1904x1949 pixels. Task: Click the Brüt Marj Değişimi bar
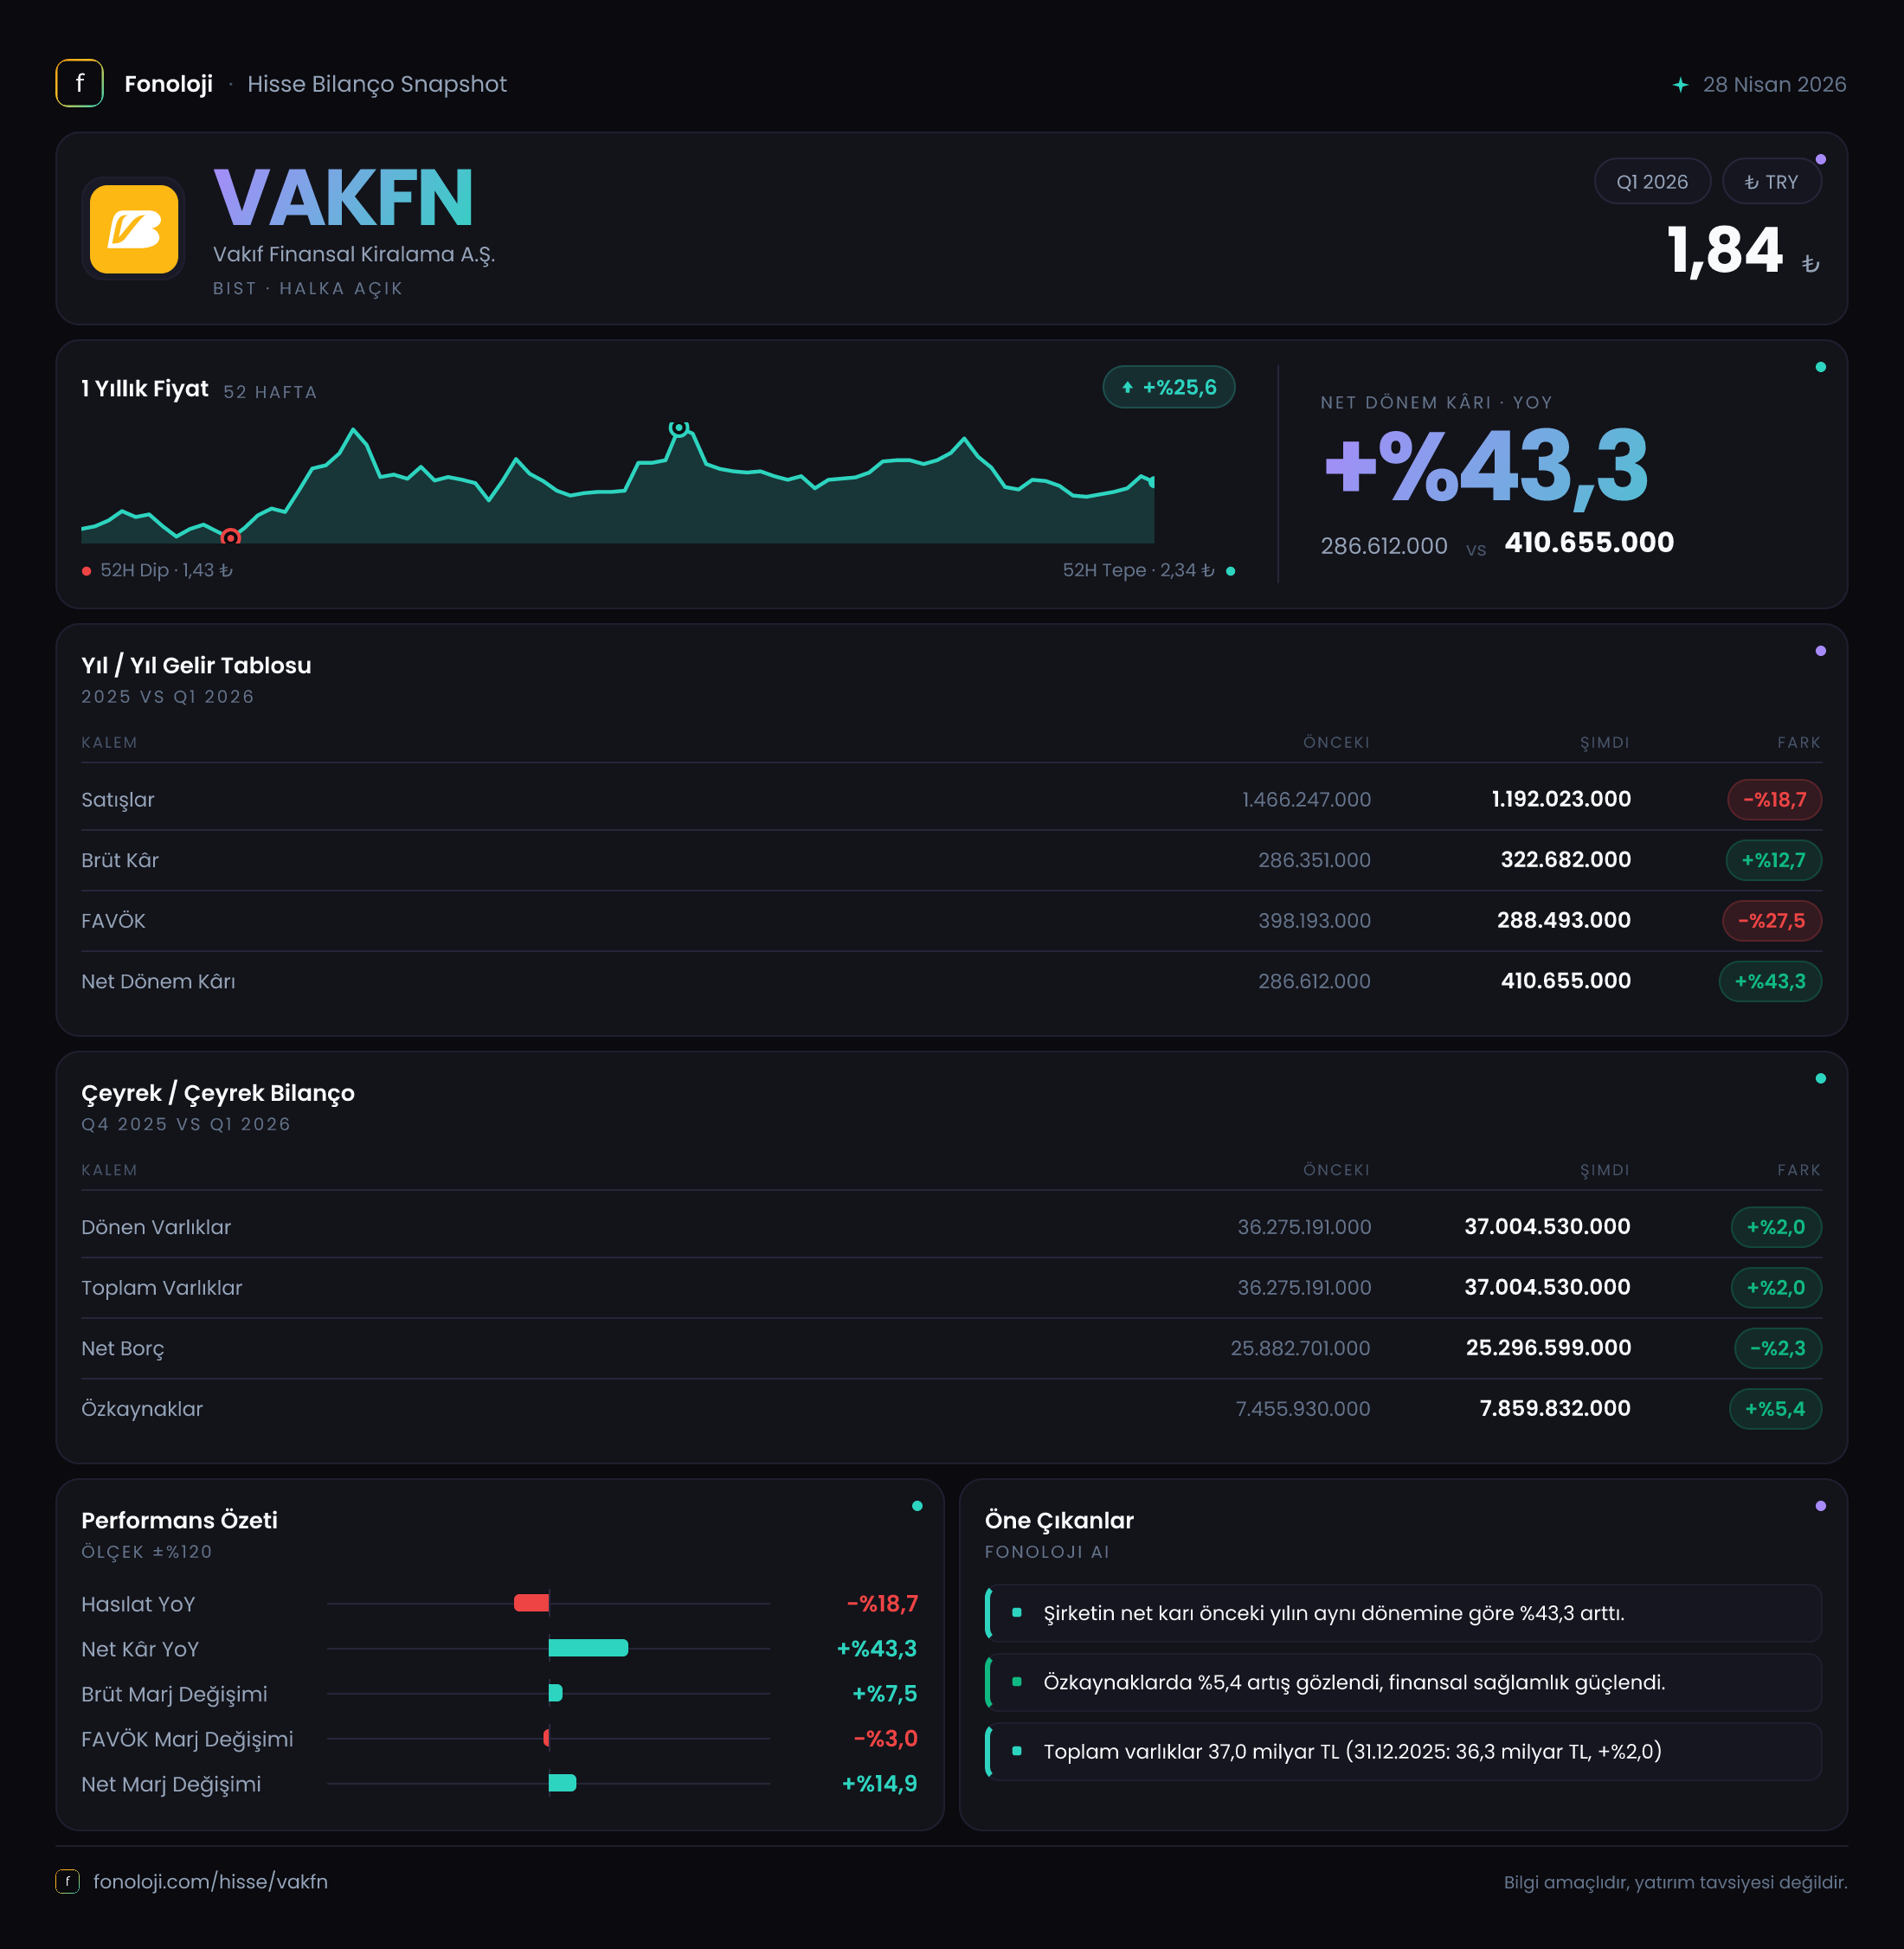555,1693
